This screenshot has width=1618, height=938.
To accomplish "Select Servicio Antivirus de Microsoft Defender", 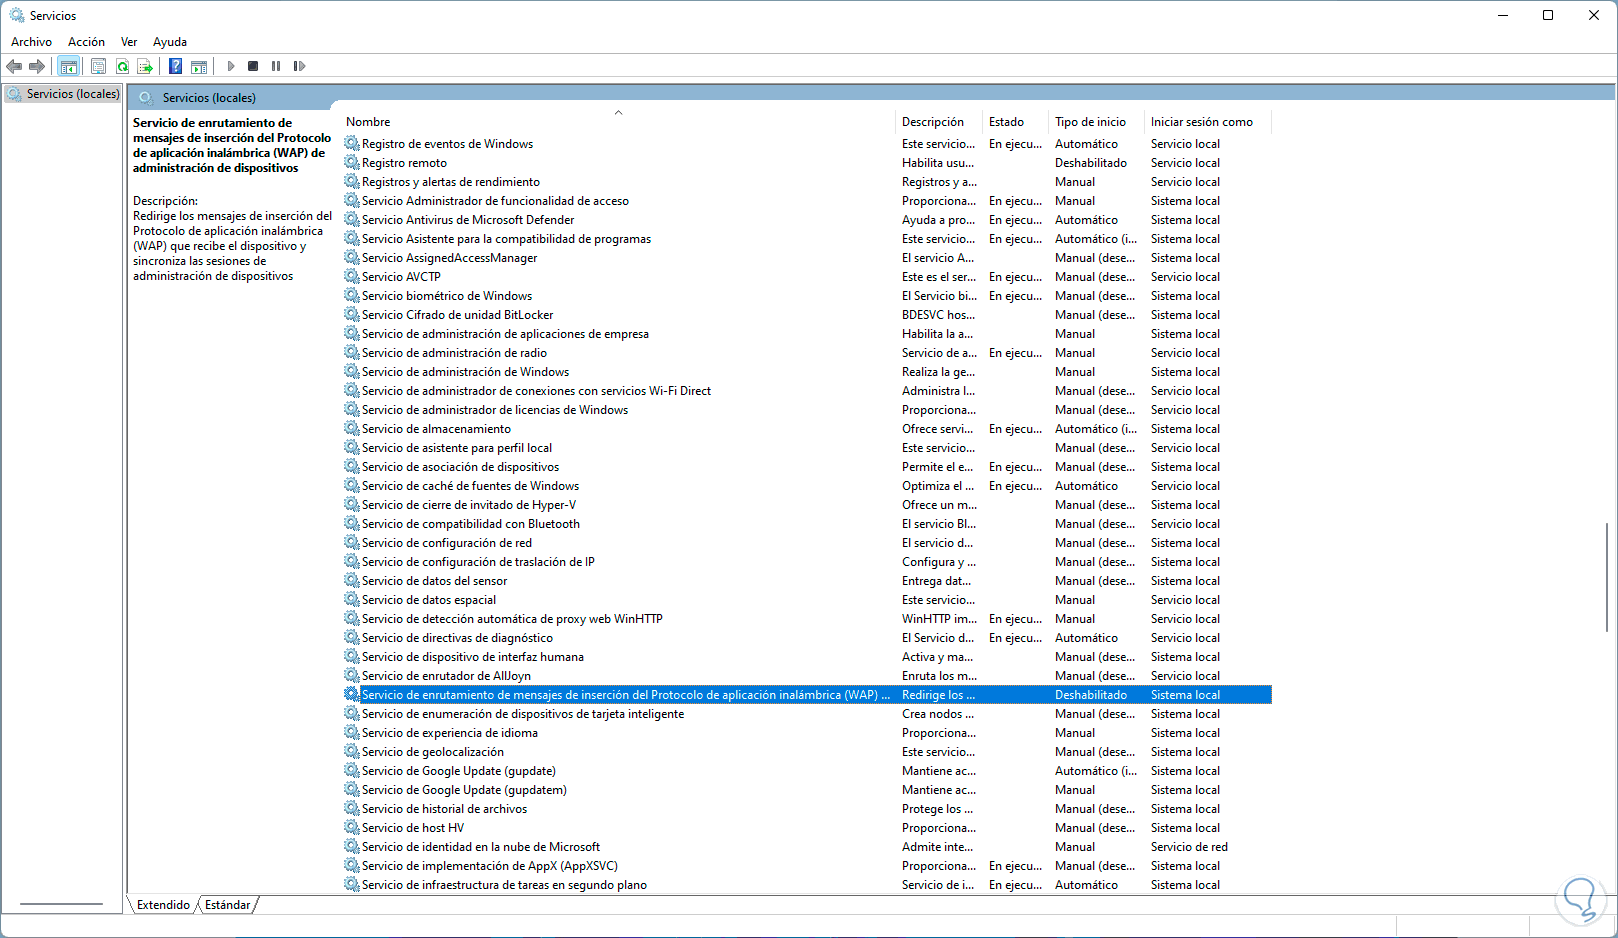I will pos(468,220).
